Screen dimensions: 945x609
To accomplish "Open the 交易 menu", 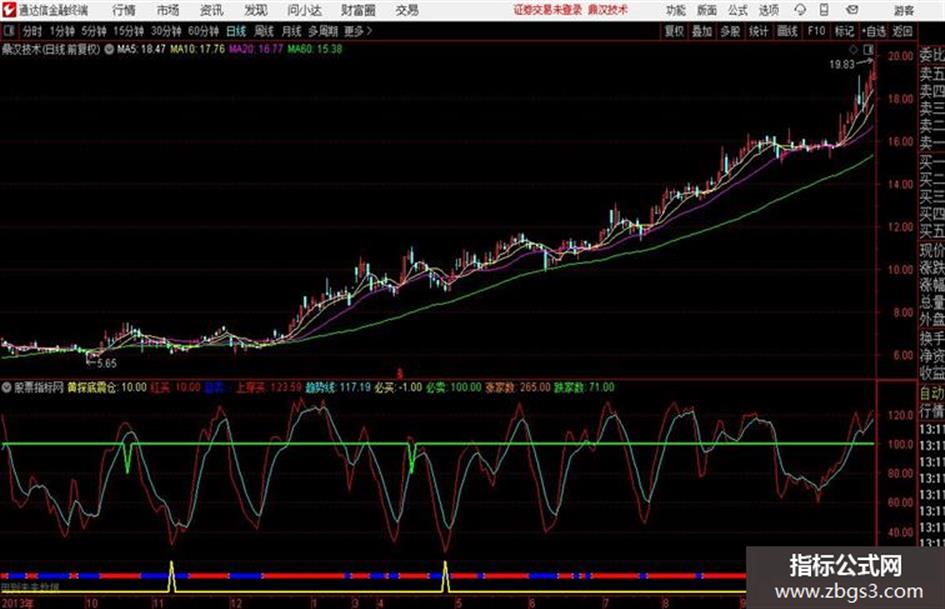I will [x=407, y=10].
